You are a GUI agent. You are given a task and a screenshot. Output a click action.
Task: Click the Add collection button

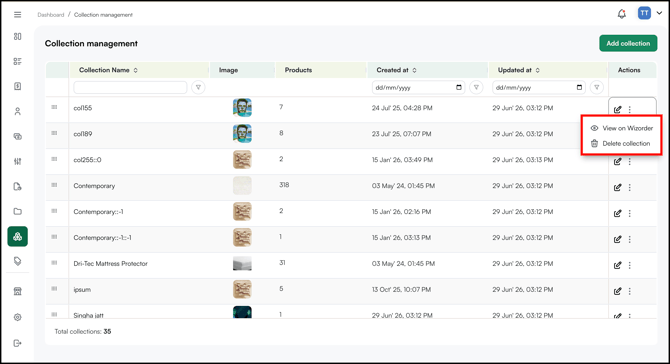628,43
